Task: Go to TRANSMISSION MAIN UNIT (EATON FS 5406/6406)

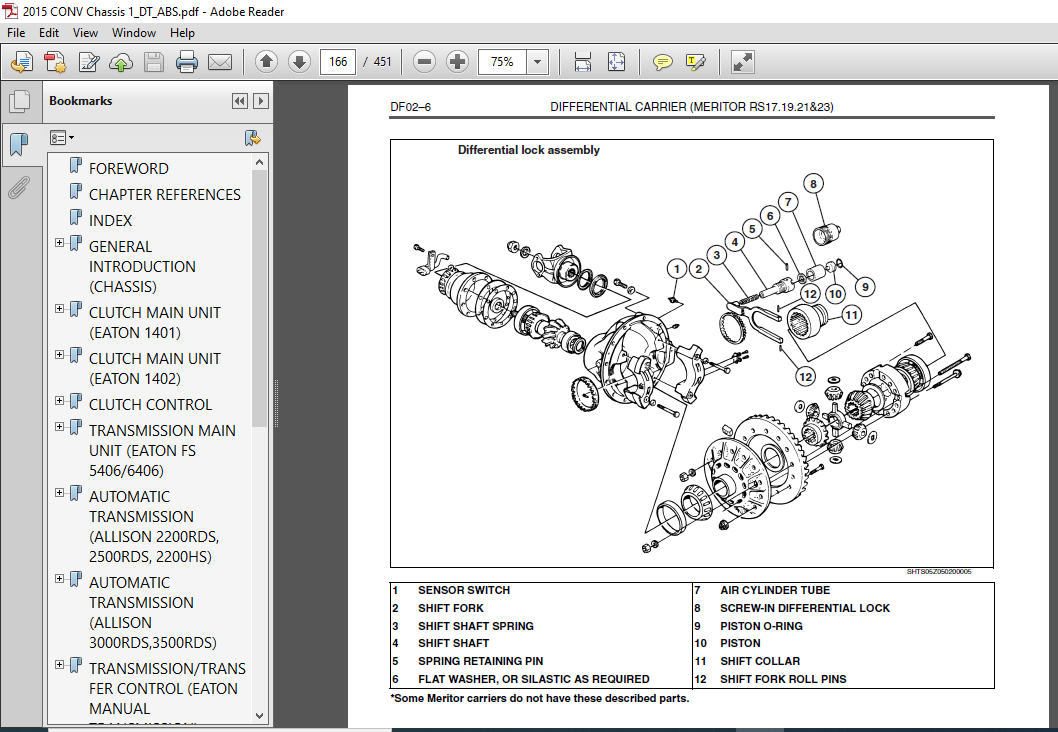Action: click(163, 451)
